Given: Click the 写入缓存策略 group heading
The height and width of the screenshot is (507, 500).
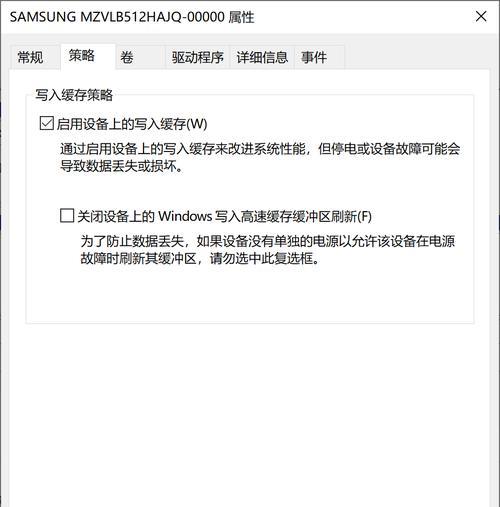Looking at the screenshot, I should click(74, 95).
